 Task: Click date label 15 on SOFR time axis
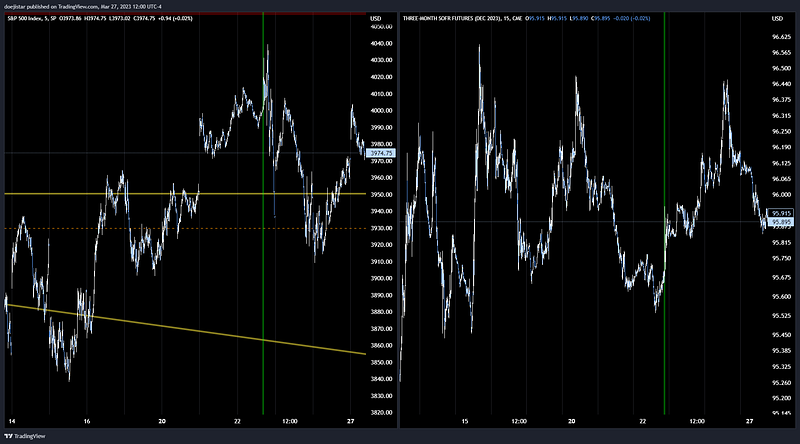tap(464, 421)
